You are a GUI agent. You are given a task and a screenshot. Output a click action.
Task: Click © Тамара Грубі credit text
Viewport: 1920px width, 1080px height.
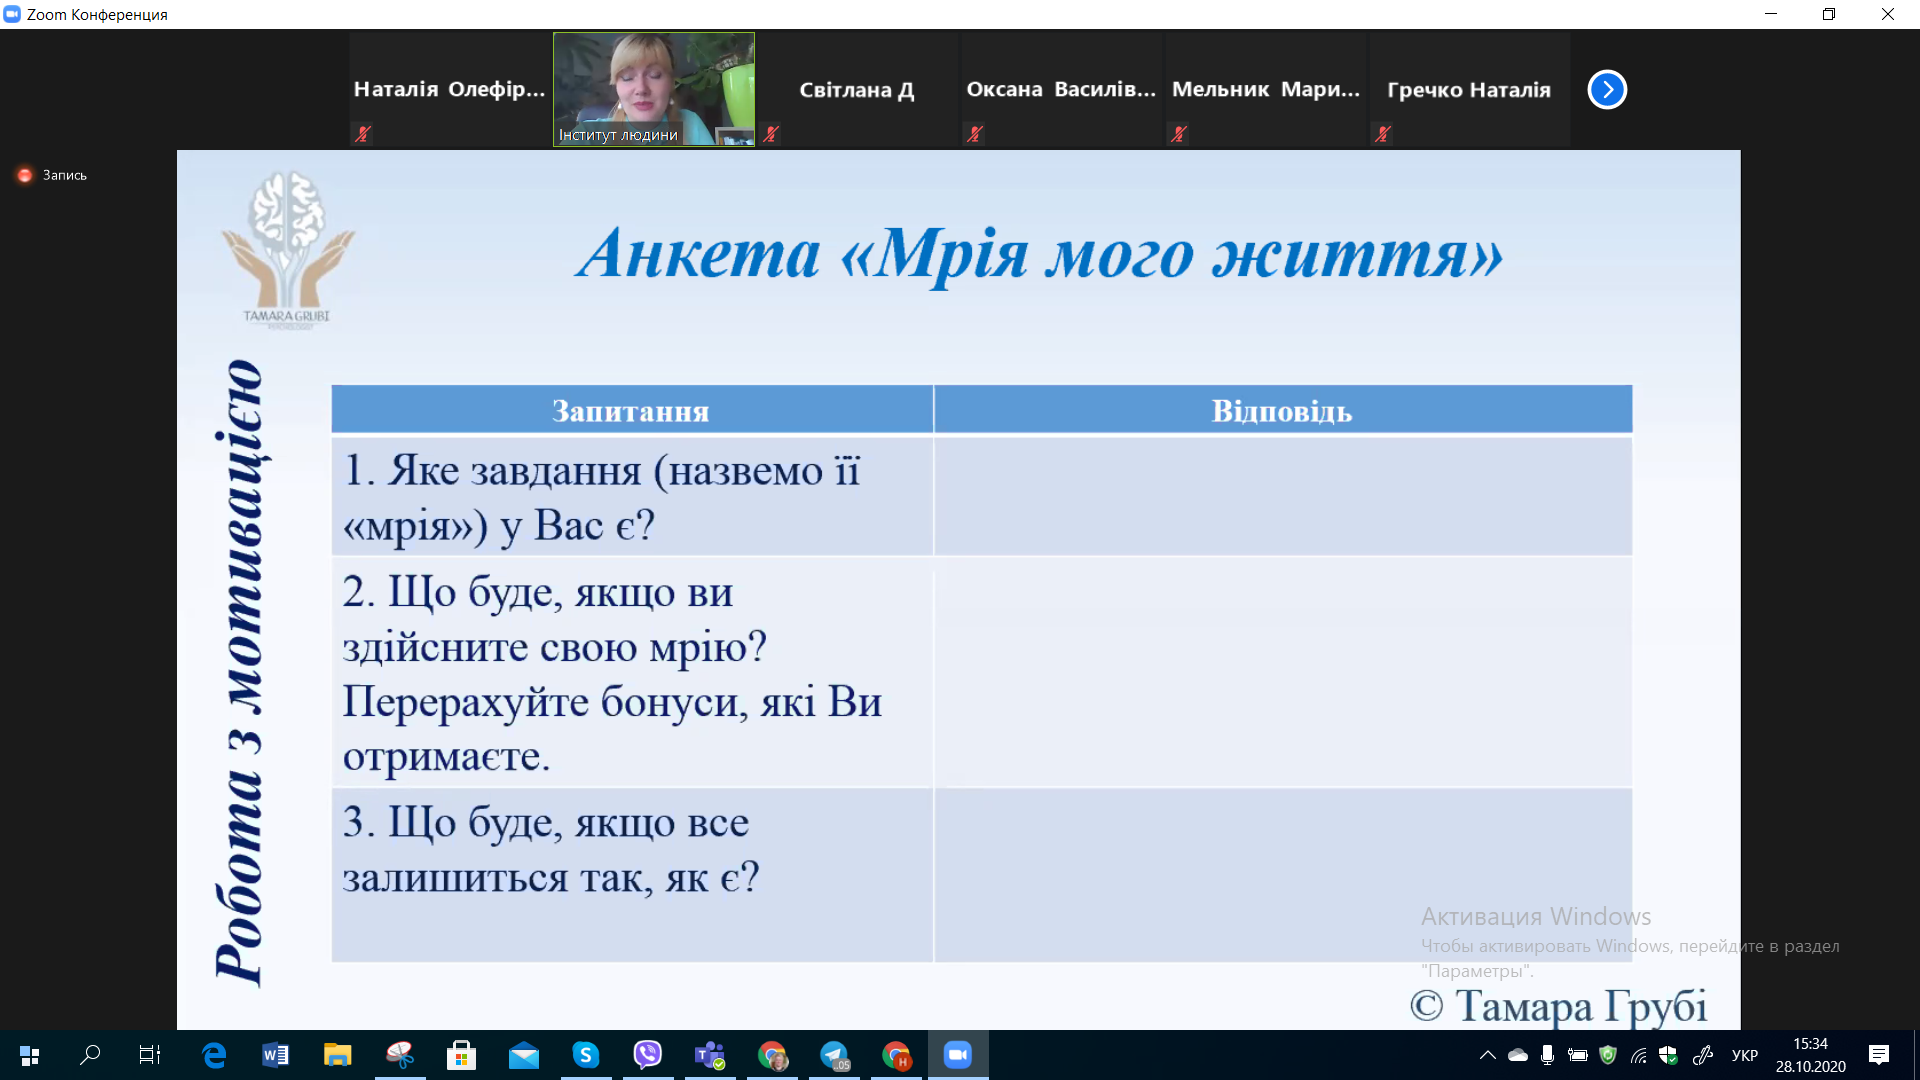[1558, 1005]
